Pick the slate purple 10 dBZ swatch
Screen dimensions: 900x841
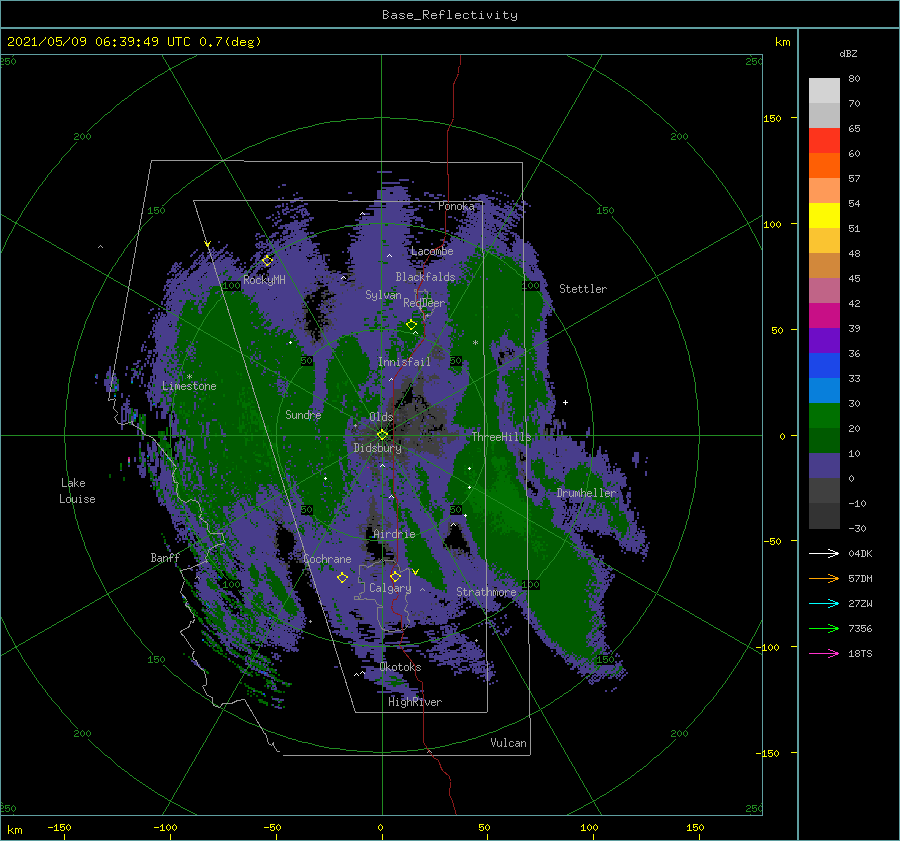[824, 466]
